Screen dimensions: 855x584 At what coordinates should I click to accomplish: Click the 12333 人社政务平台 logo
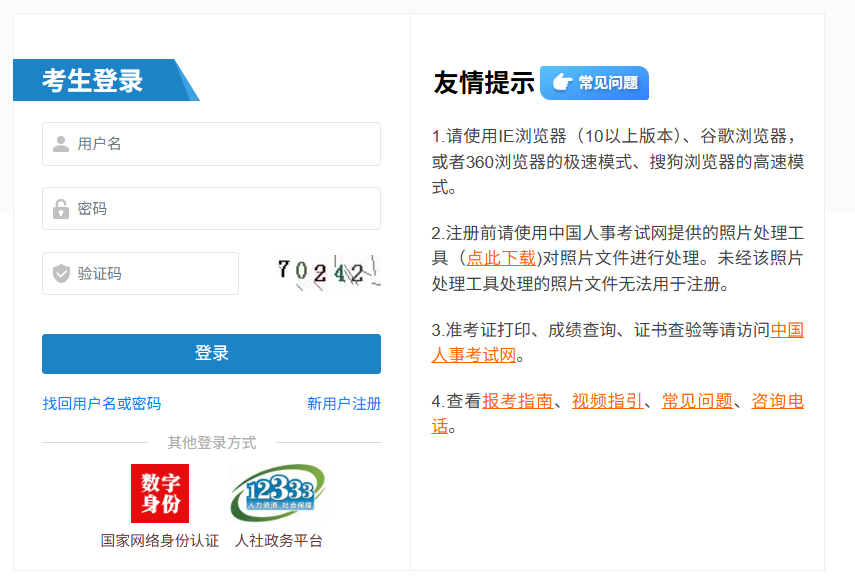[x=279, y=493]
